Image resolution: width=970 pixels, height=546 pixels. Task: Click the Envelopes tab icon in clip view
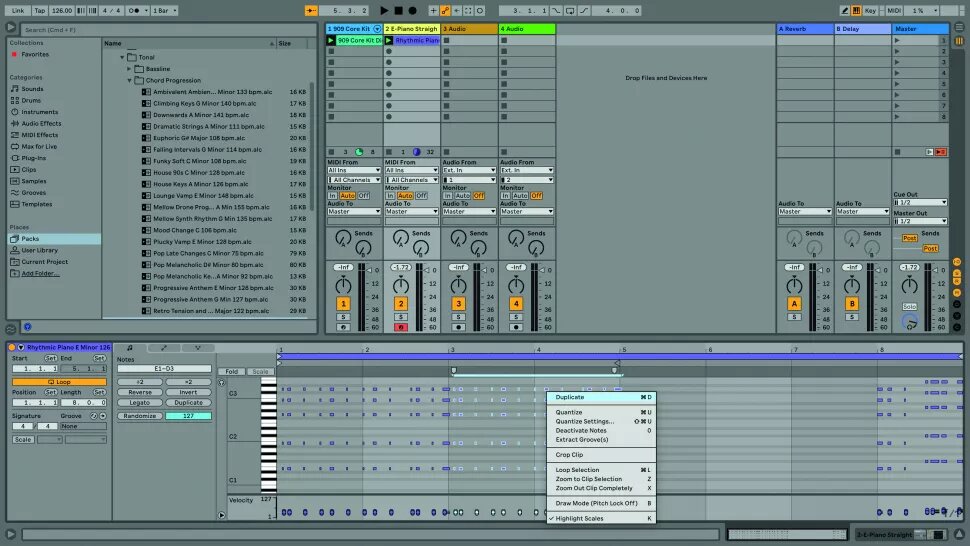tap(163, 347)
